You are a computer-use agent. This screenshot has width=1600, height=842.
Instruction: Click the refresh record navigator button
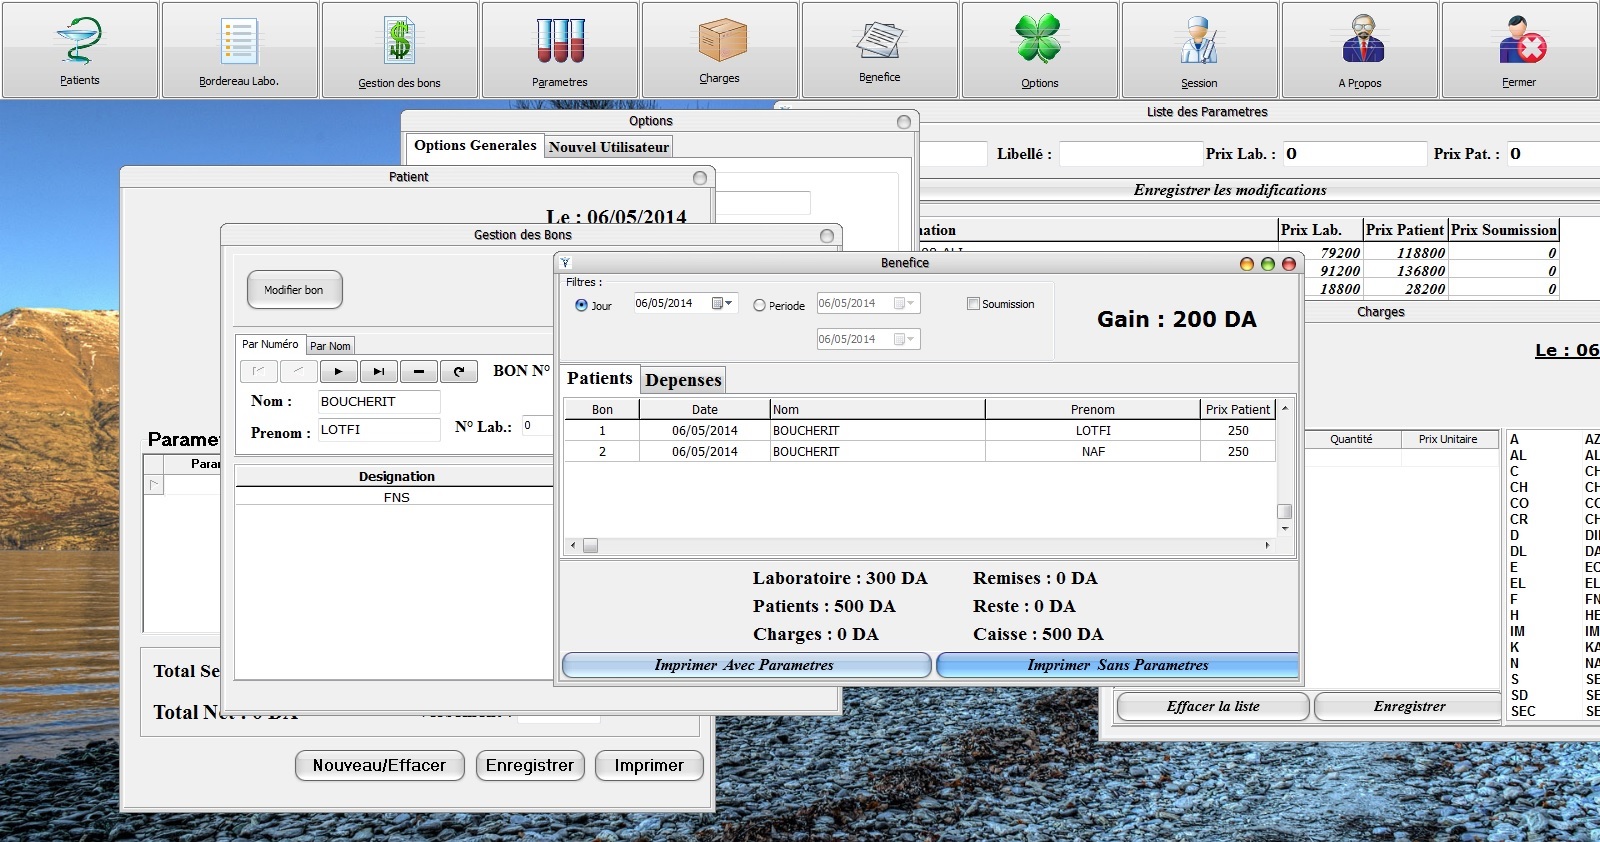coord(459,371)
